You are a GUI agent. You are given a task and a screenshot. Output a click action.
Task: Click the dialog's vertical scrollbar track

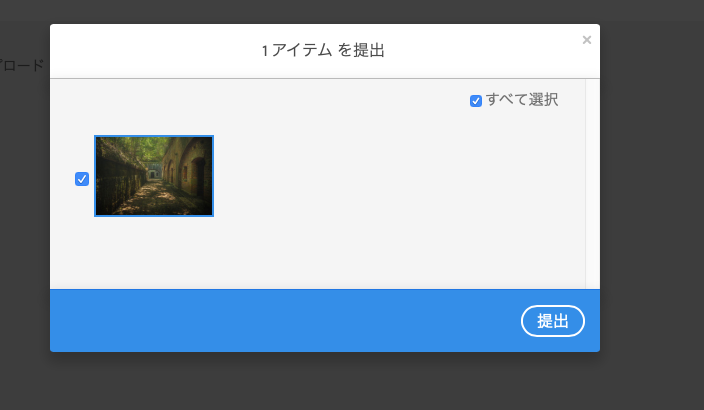[593, 184]
